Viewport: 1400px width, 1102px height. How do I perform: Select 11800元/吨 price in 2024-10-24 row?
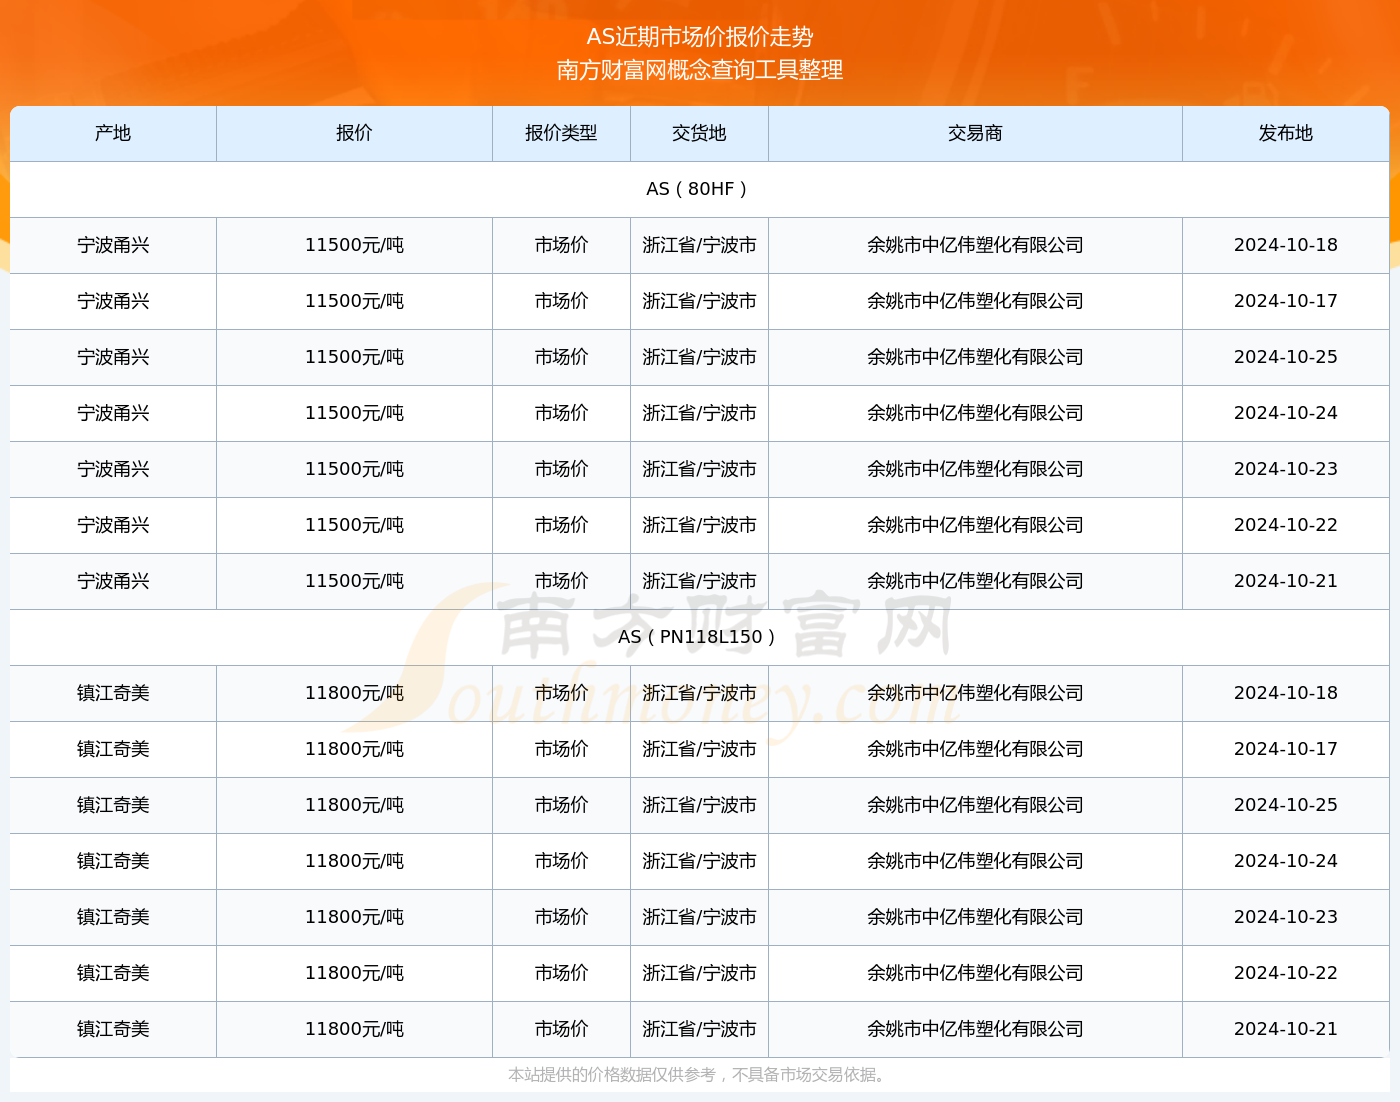pos(354,861)
